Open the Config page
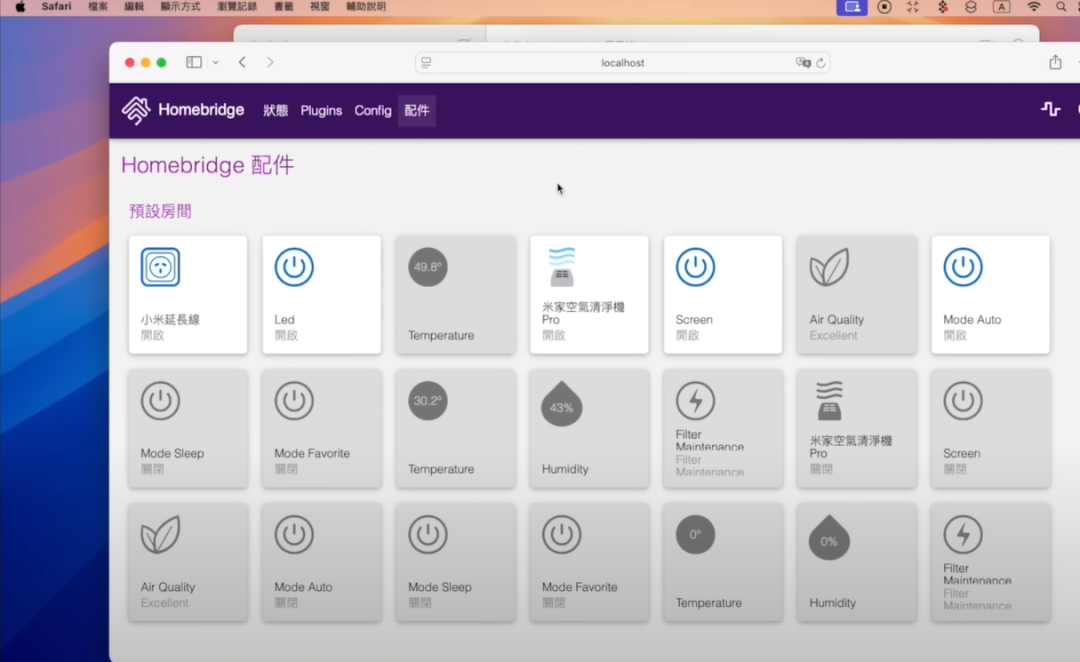Image resolution: width=1080 pixels, height=662 pixels. (x=373, y=110)
